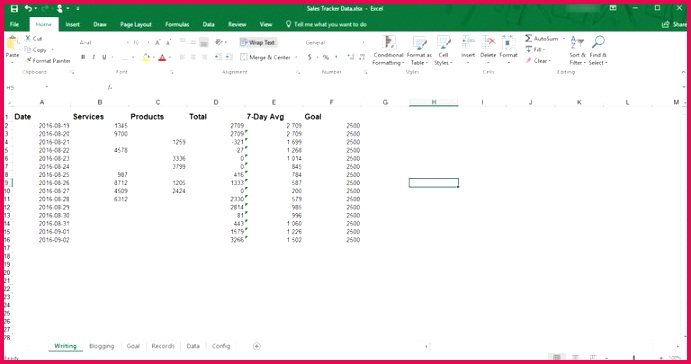The image size is (691, 364).
Task: Expand the Name Box dropdown
Action: tap(47, 87)
